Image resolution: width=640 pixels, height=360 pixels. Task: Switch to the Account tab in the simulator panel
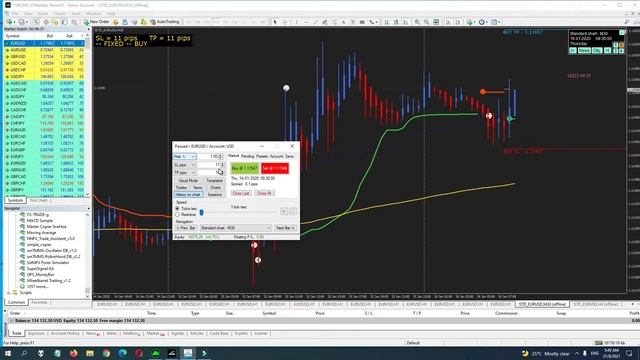[x=276, y=156]
